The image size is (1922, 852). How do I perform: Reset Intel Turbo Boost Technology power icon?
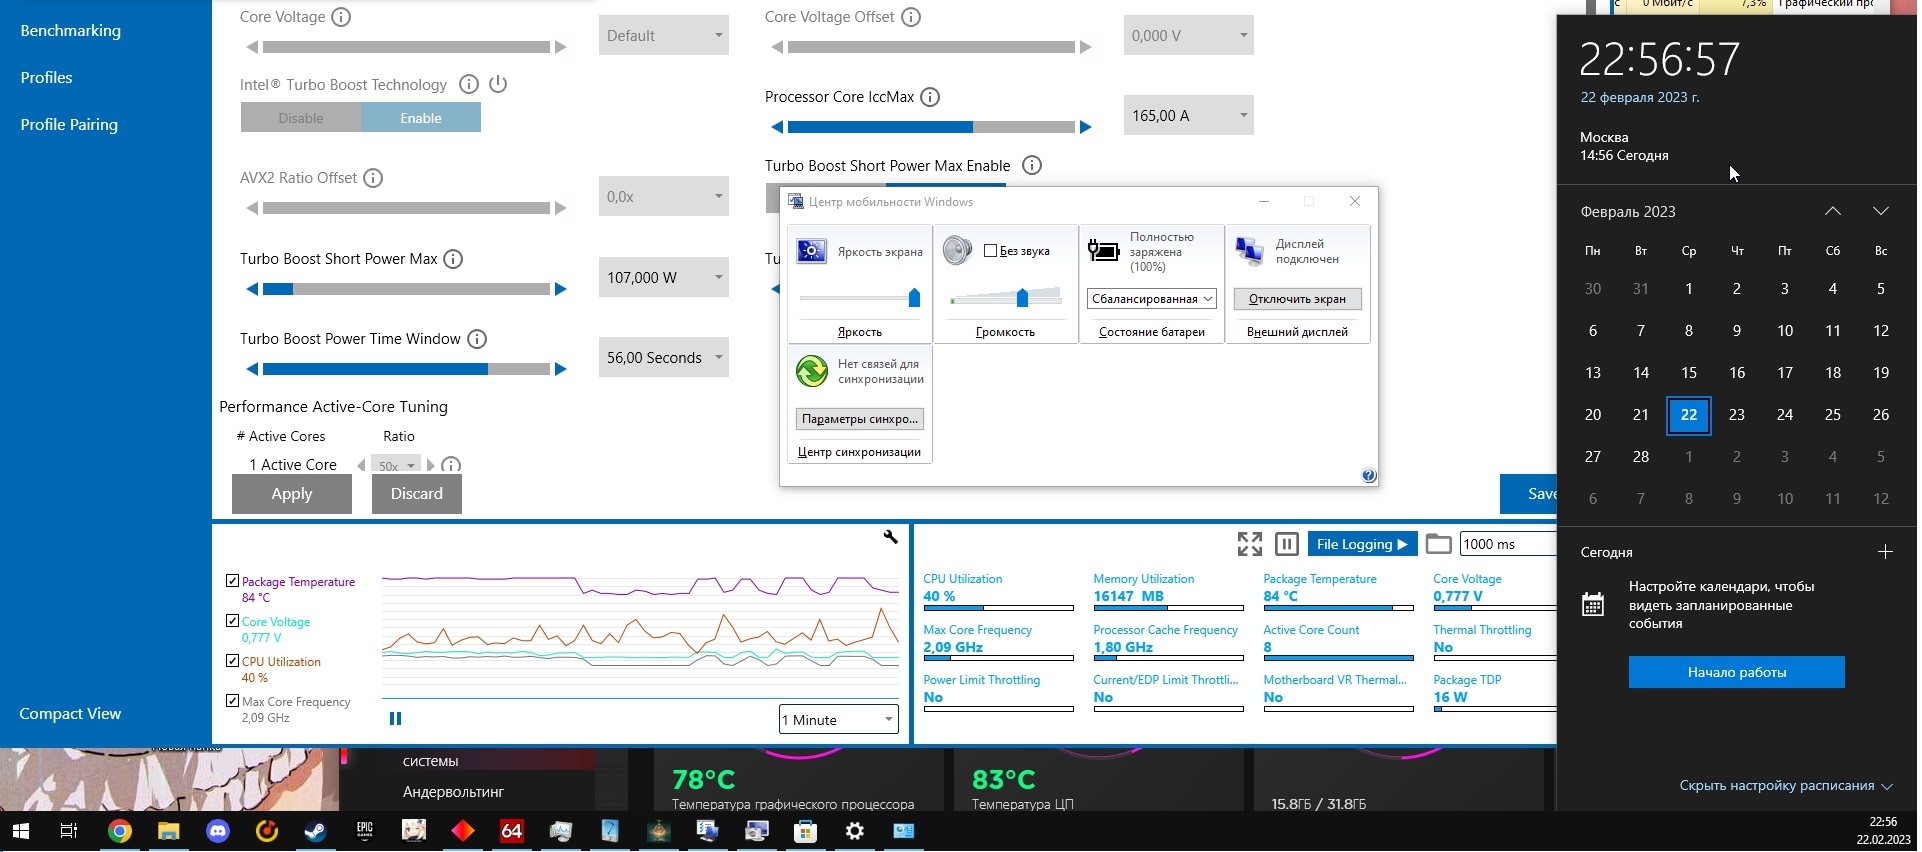[x=498, y=84]
